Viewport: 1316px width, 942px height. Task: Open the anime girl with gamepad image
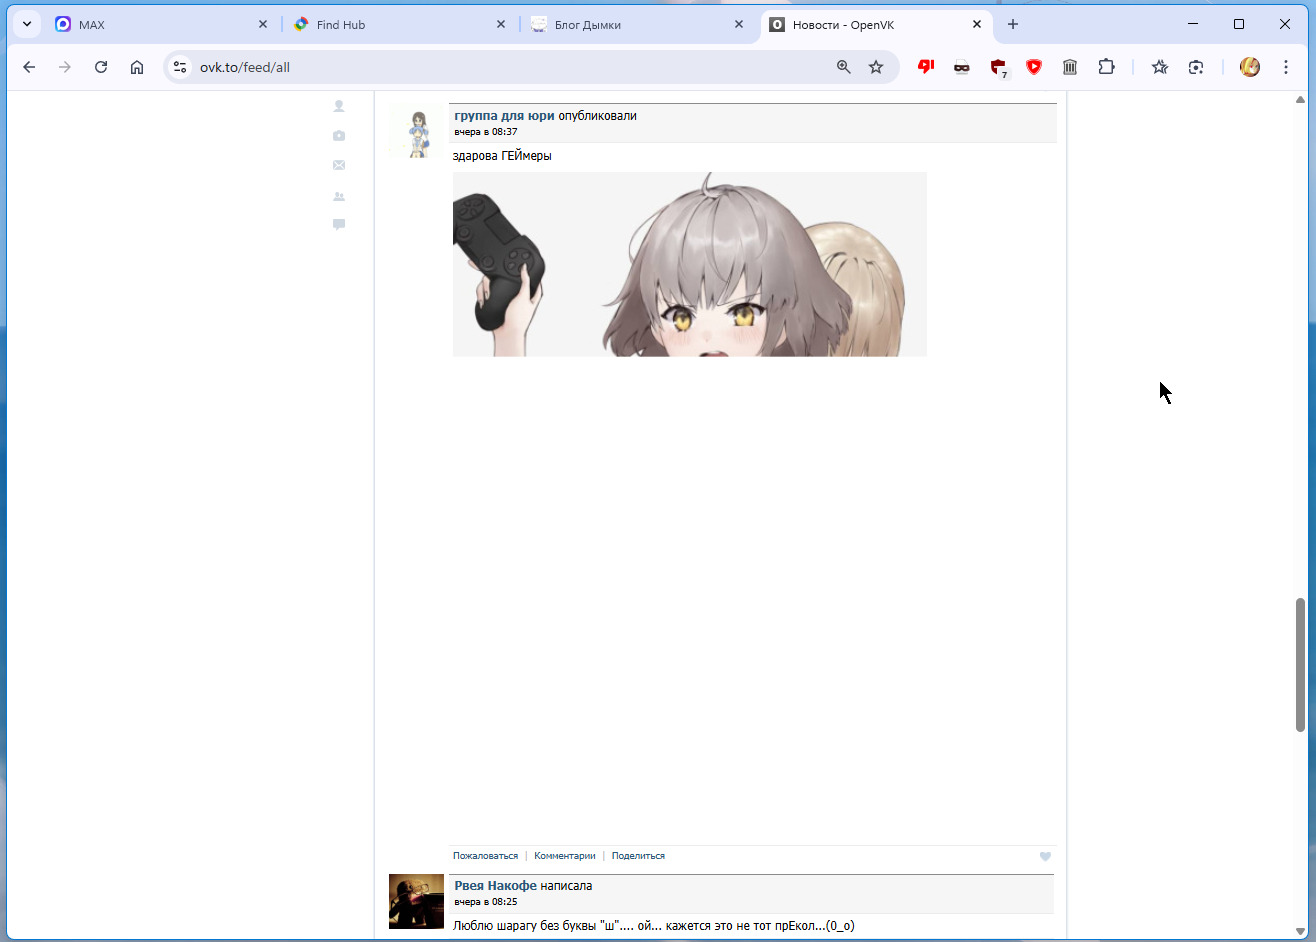[689, 264]
